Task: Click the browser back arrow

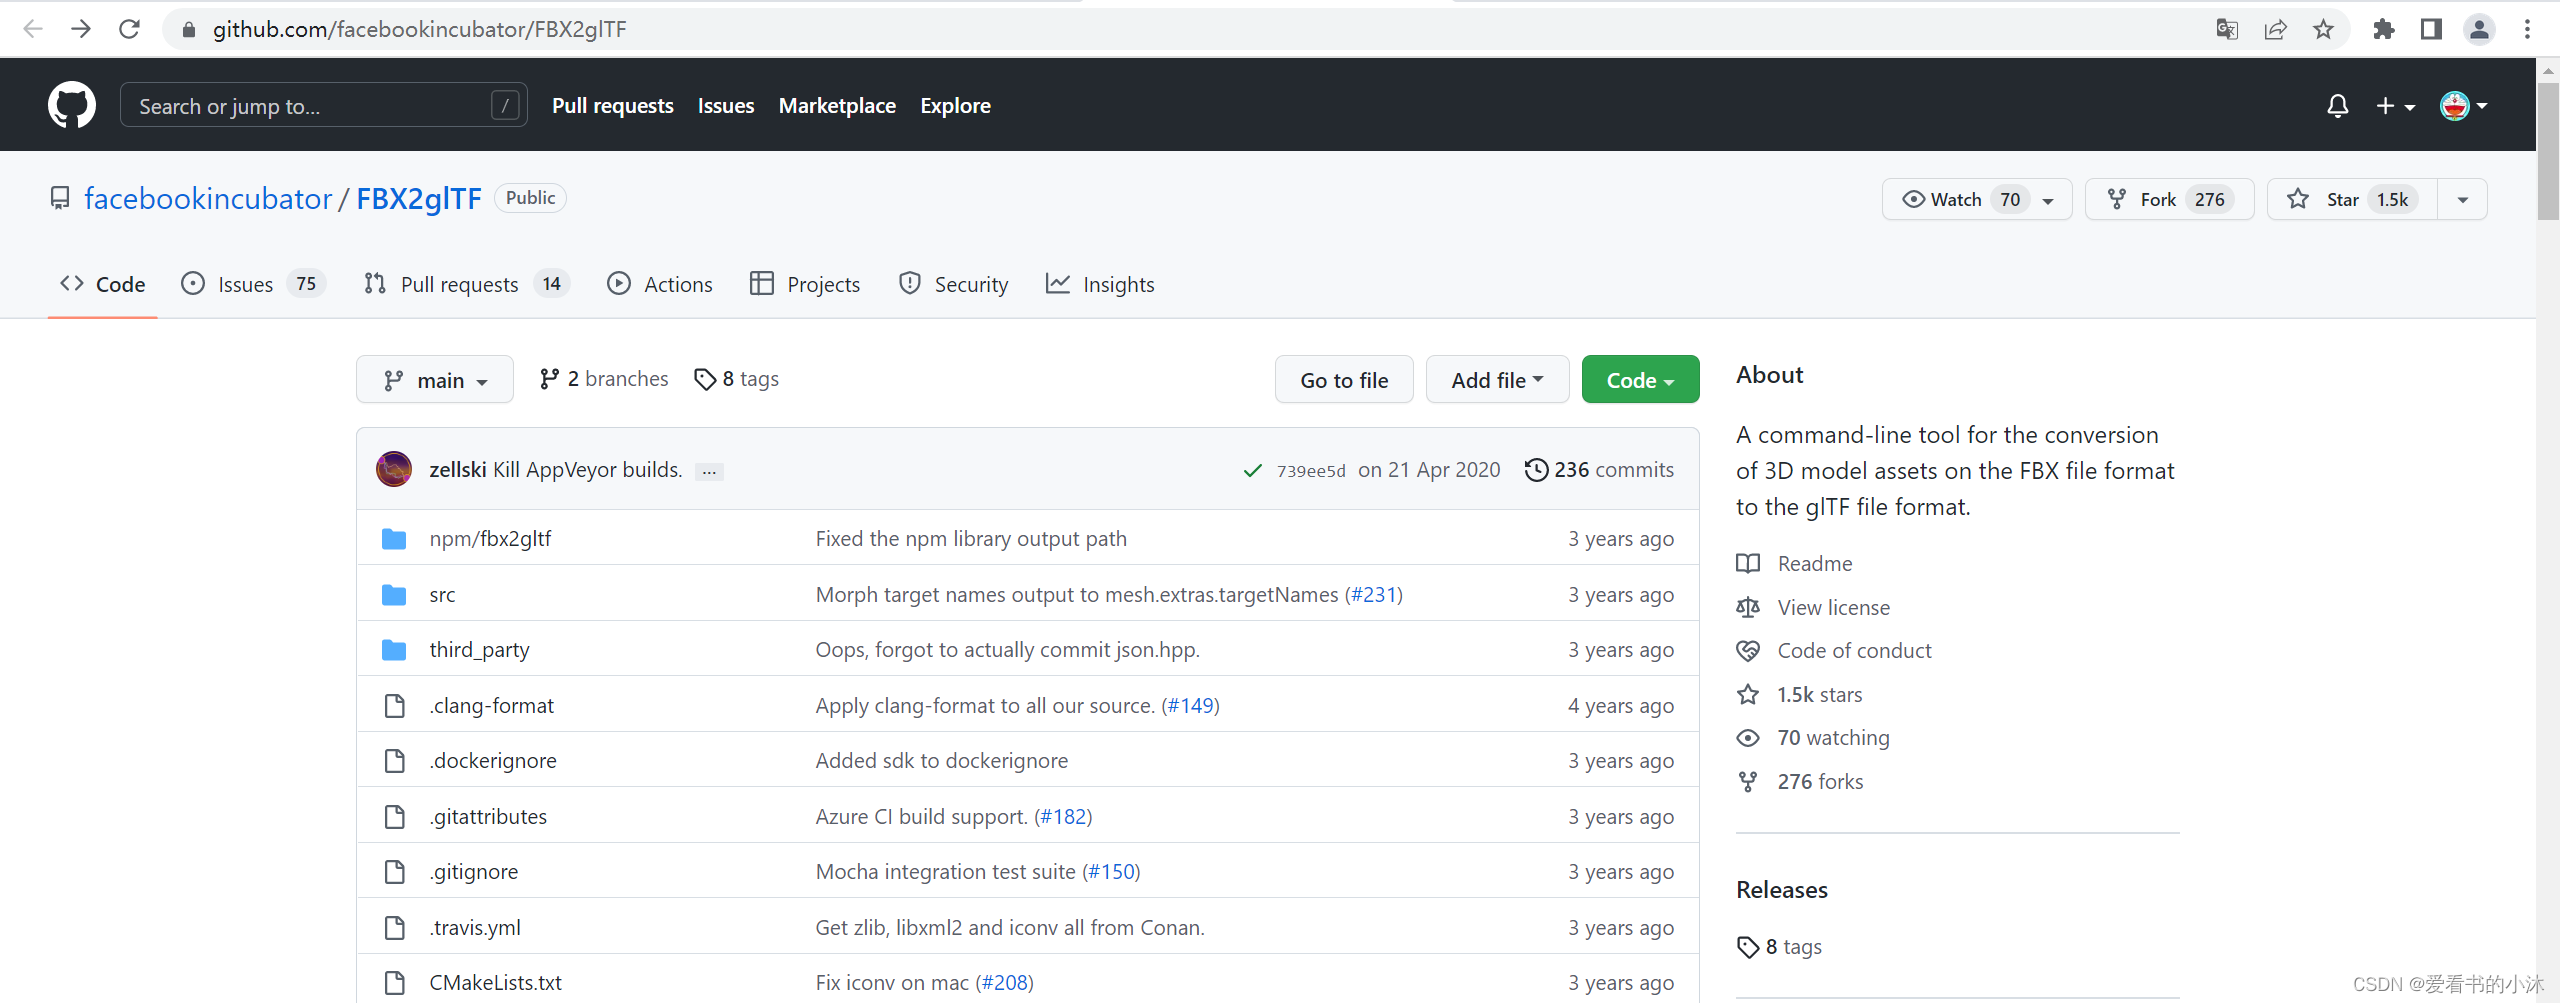Action: (33, 29)
